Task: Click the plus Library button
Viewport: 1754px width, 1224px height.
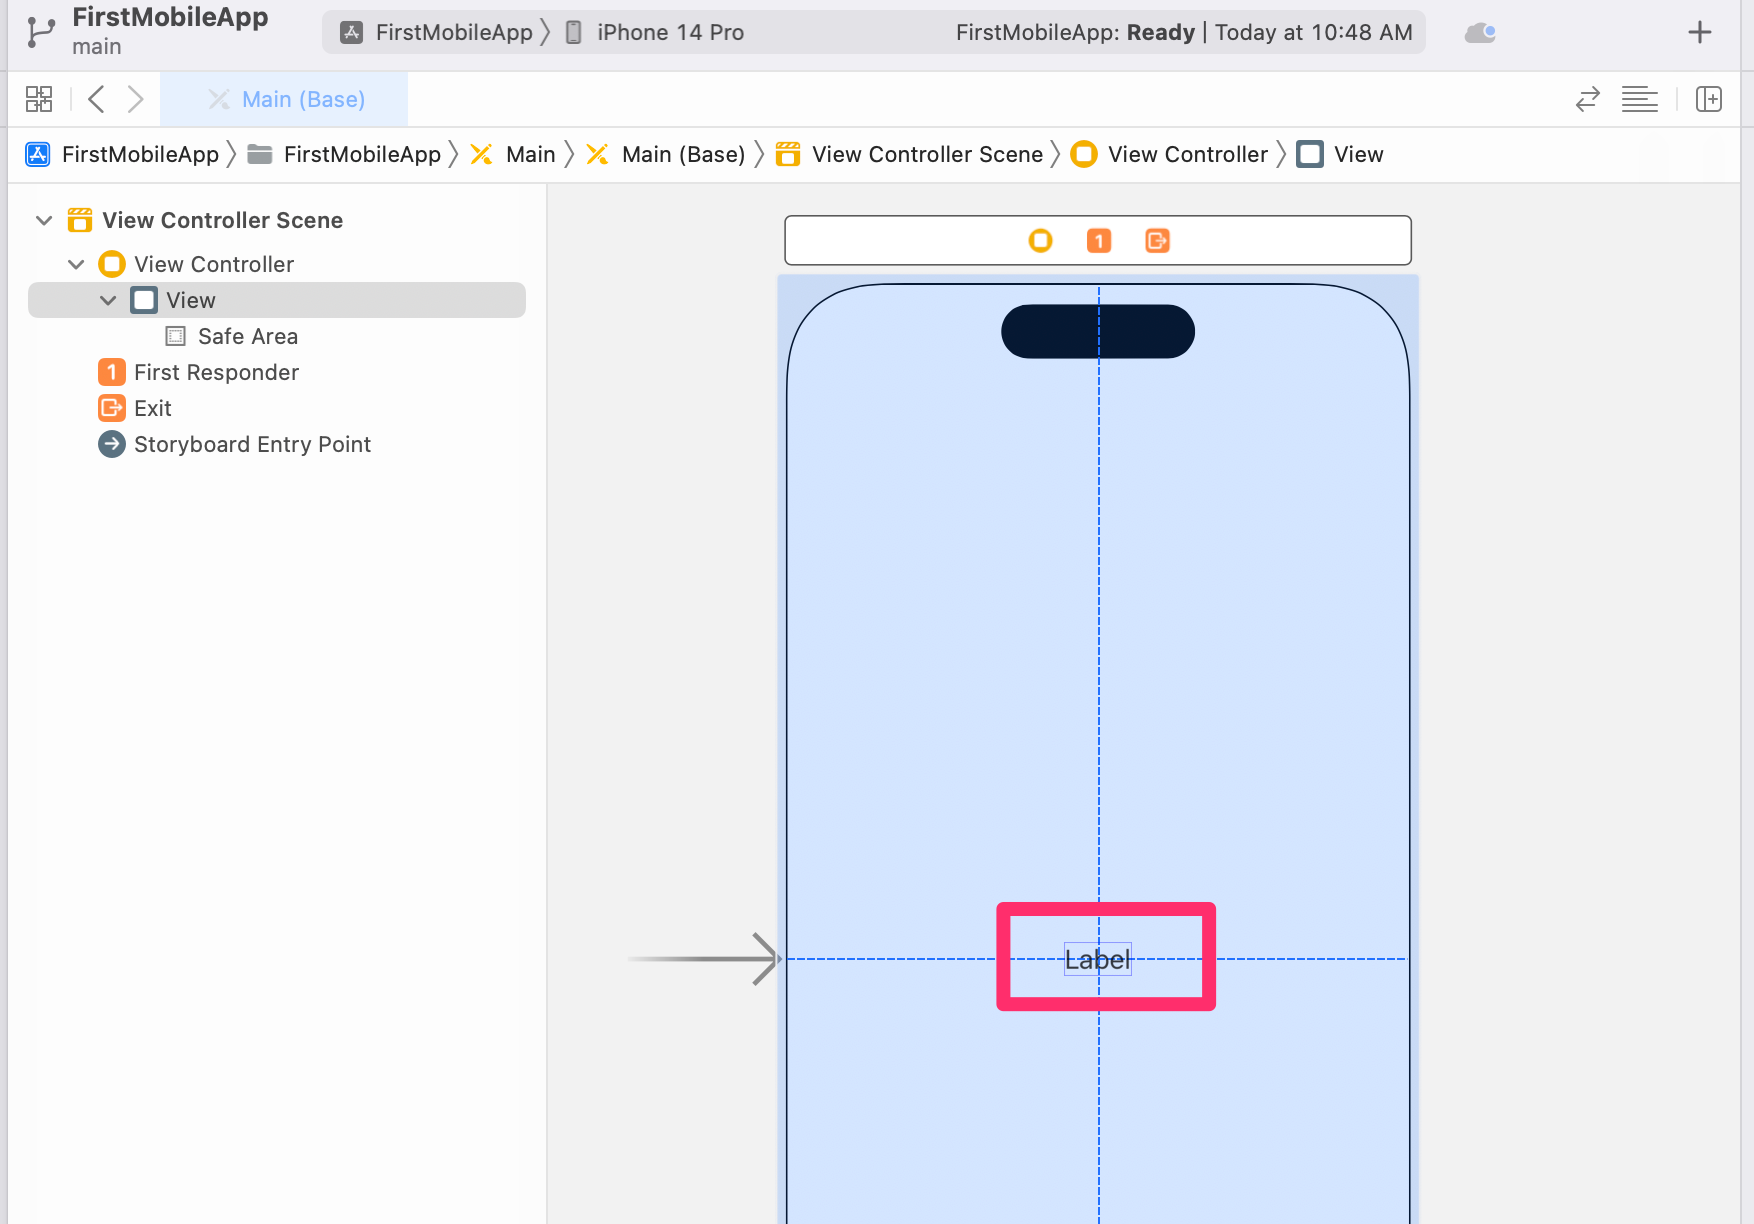Action: (x=1700, y=32)
